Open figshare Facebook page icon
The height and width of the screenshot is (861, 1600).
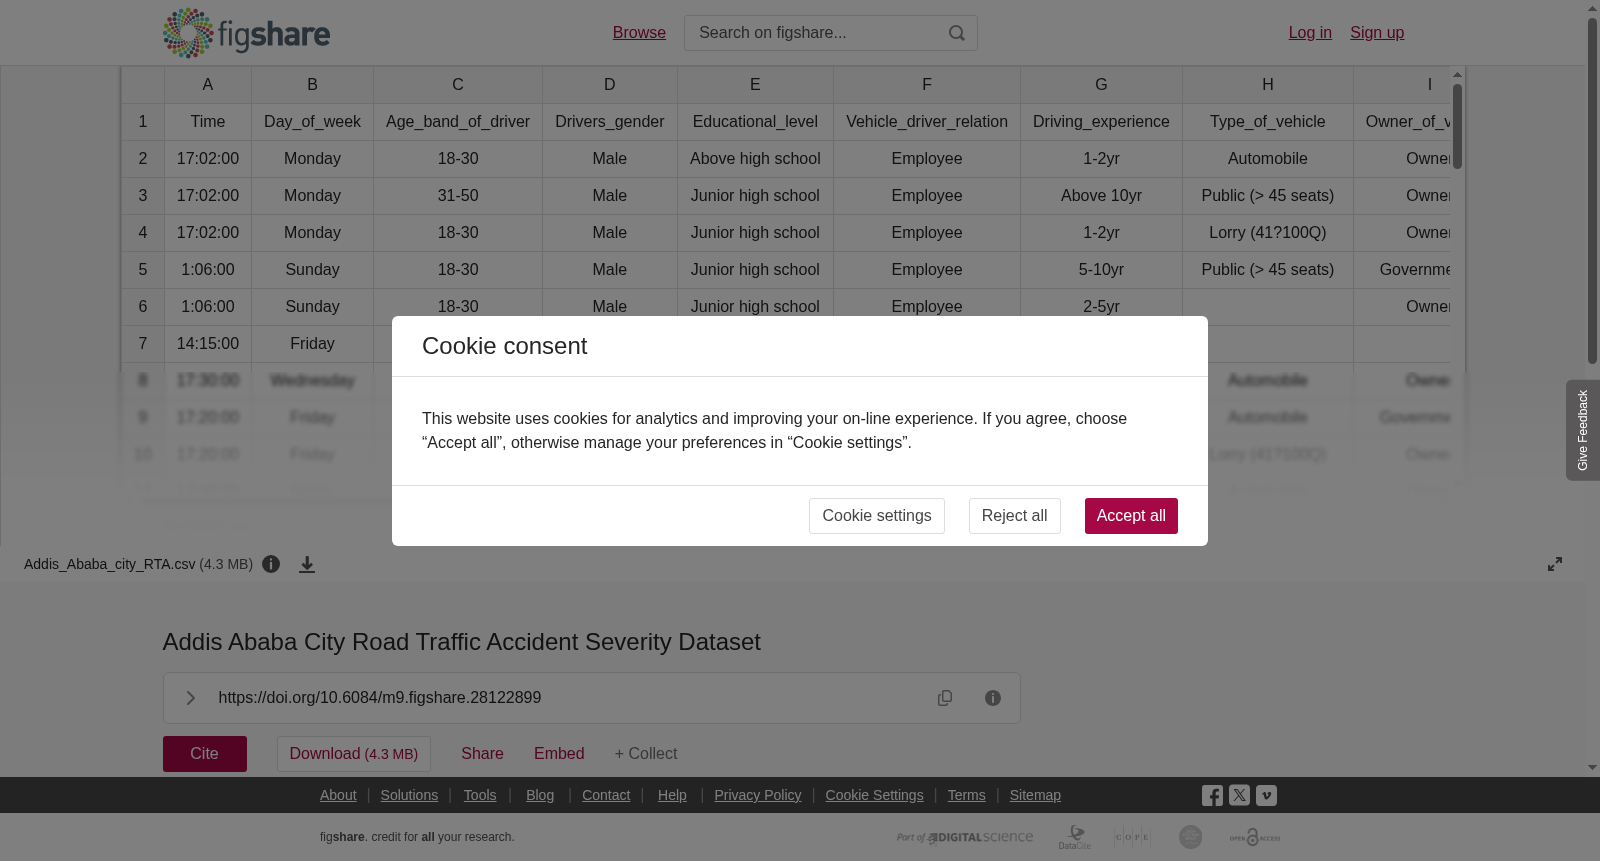(x=1212, y=796)
